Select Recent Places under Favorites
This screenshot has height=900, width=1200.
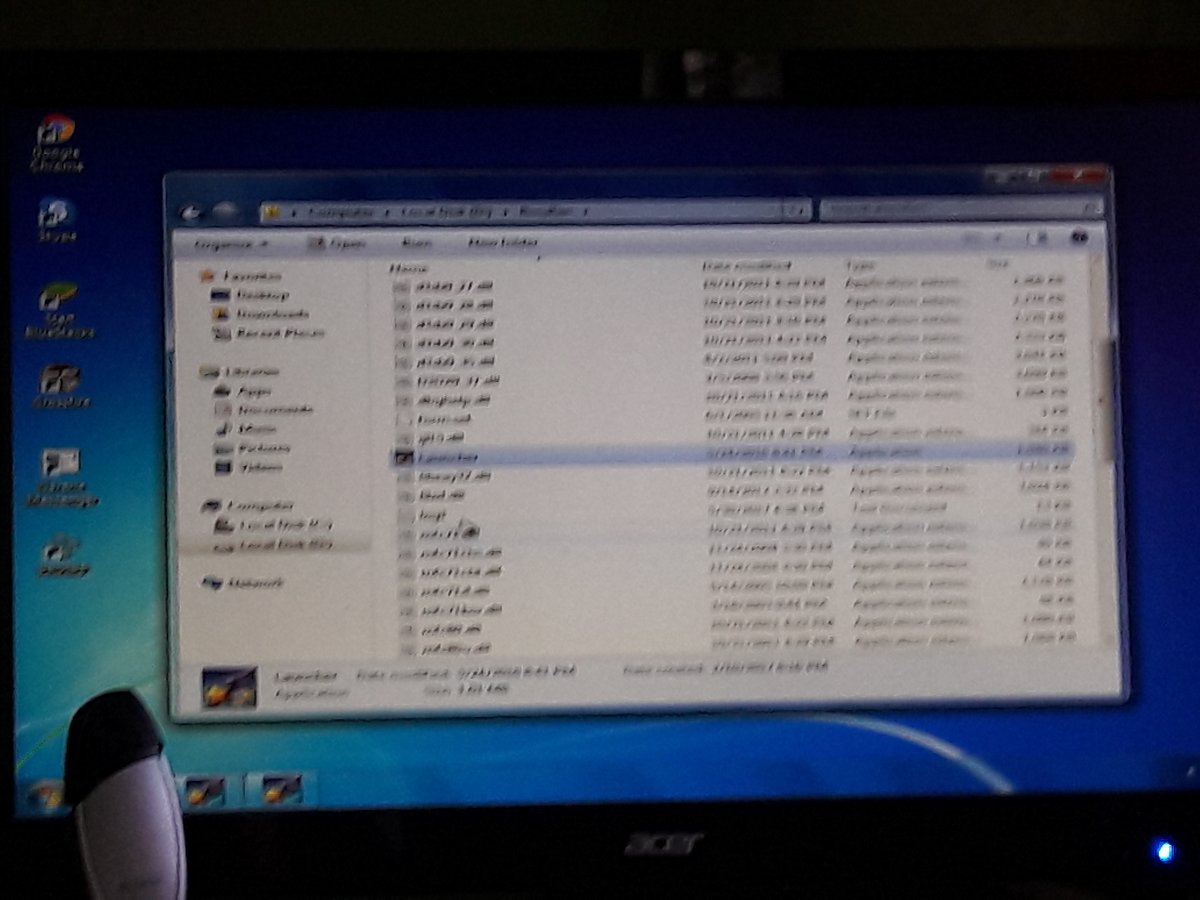[268, 333]
